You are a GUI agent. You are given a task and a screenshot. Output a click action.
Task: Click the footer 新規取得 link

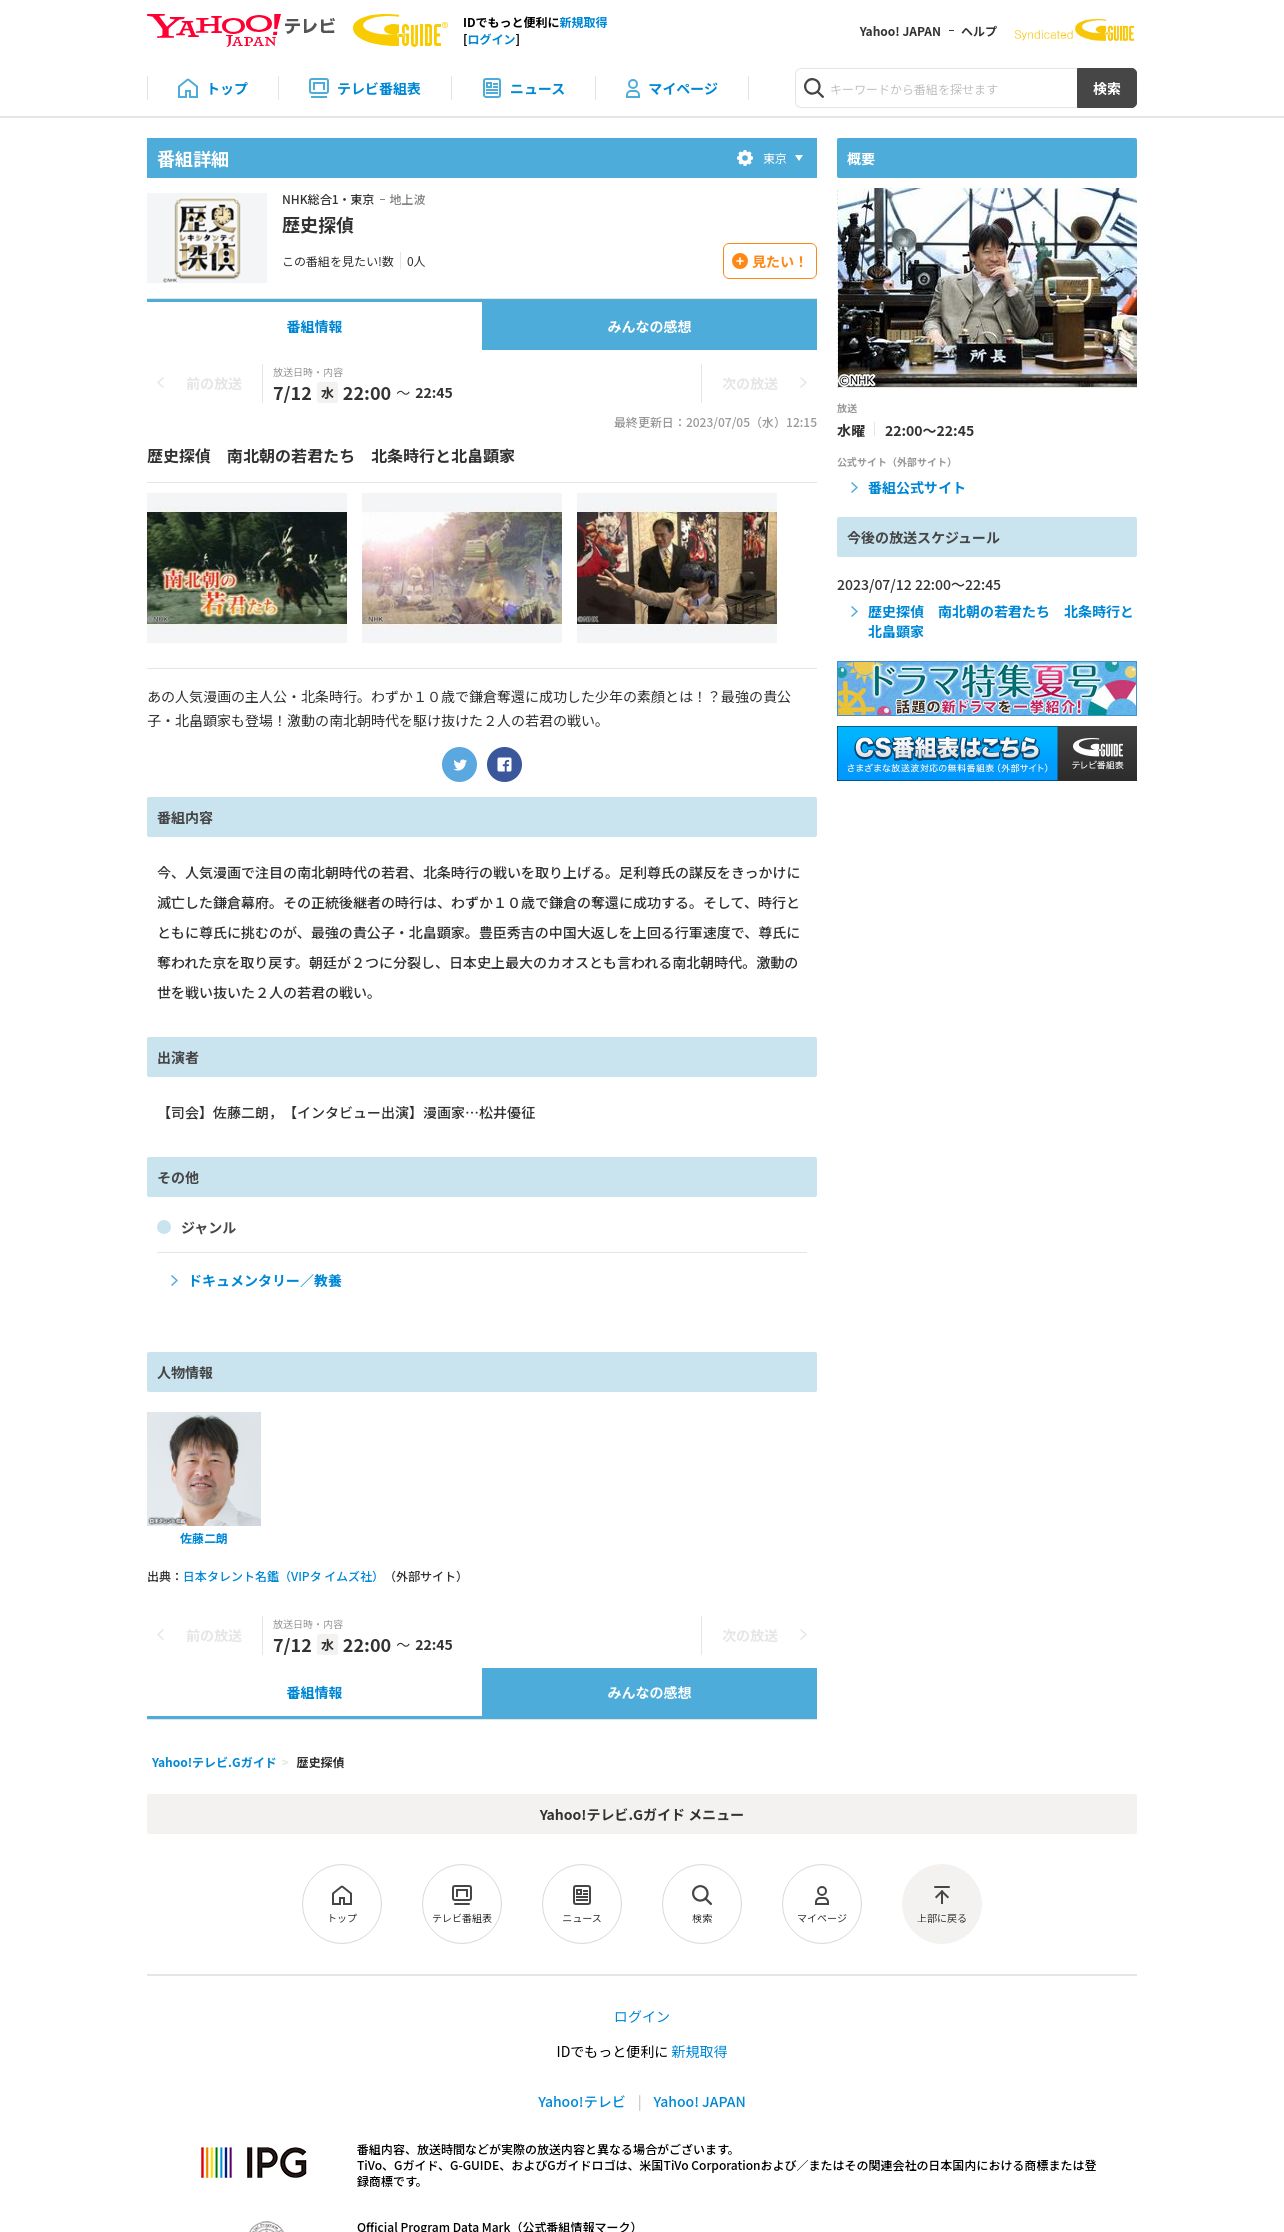pyautogui.click(x=699, y=2052)
